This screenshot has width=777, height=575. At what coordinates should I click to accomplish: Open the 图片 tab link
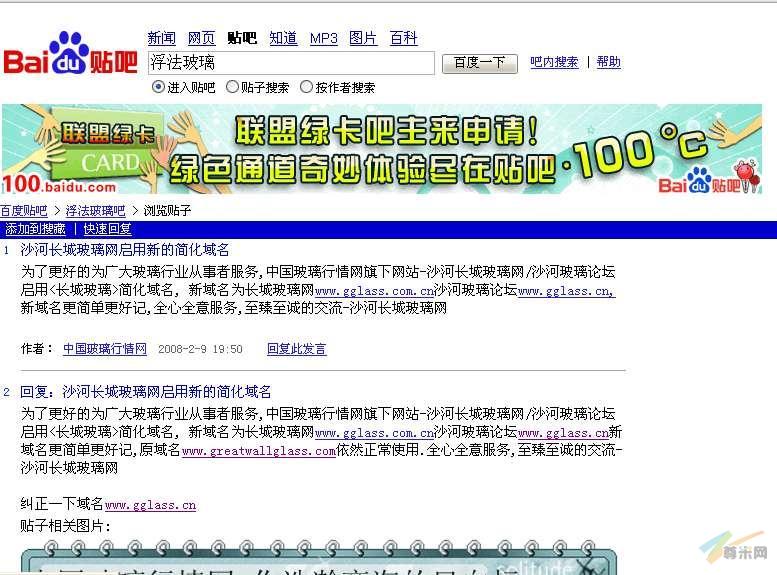[x=363, y=38]
